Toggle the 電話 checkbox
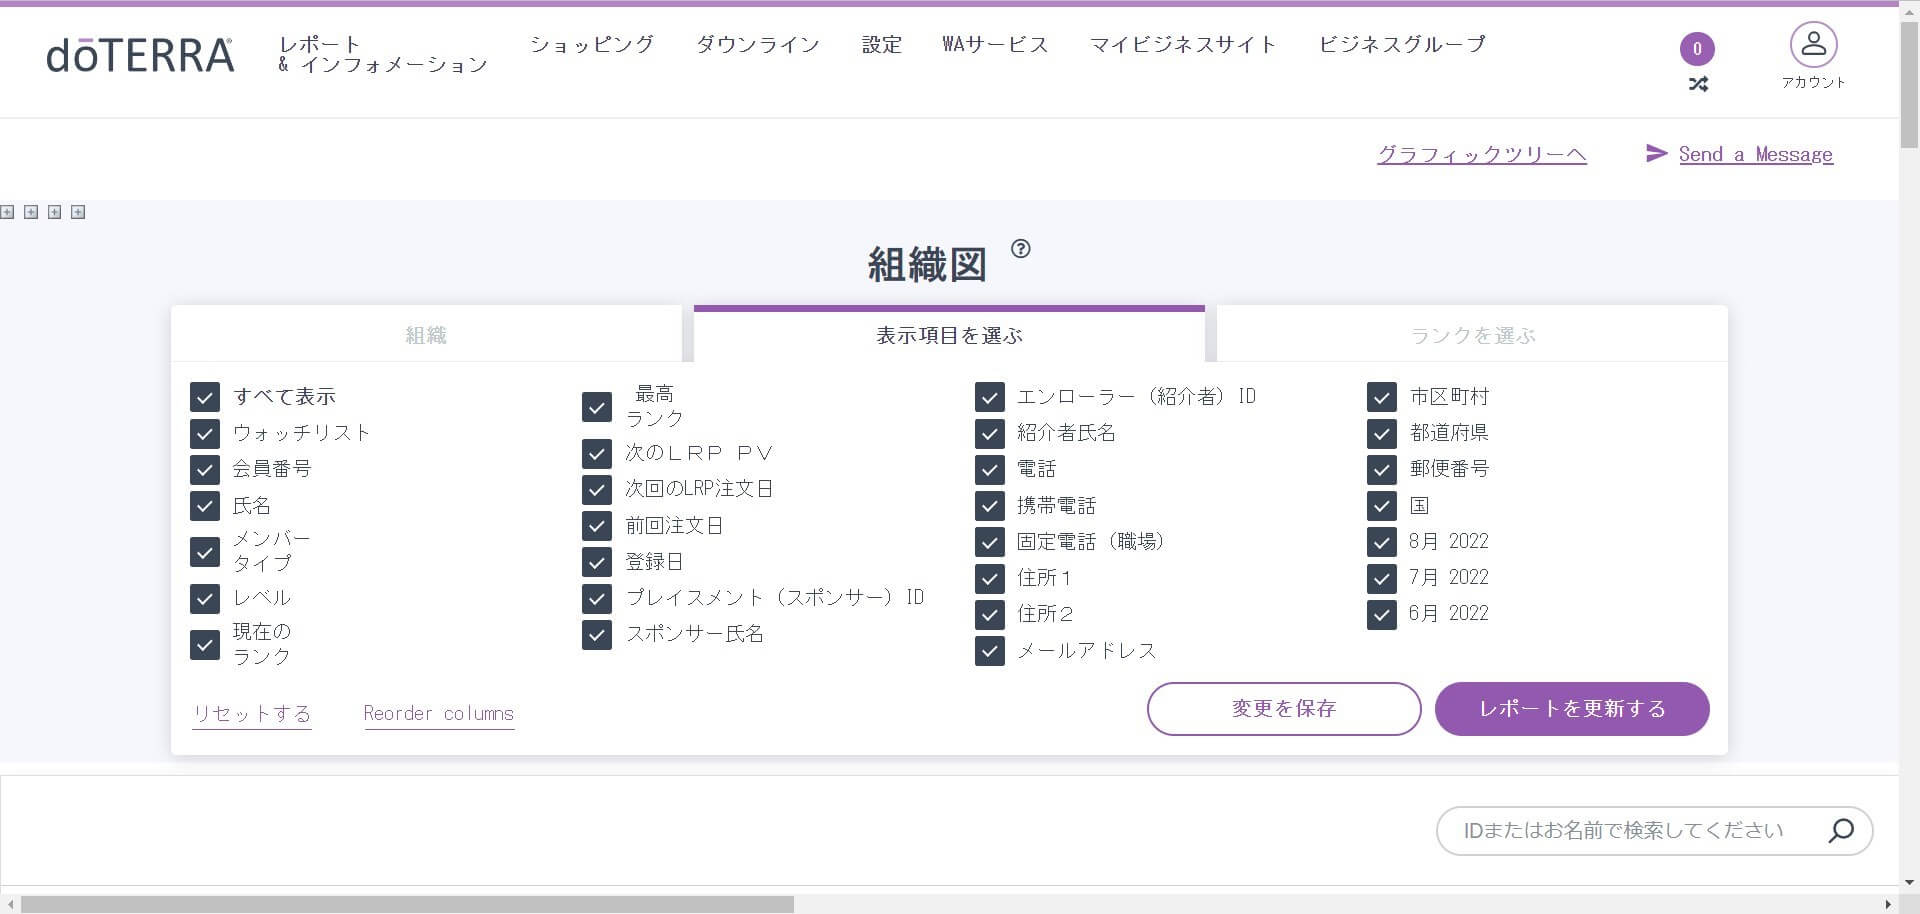The width and height of the screenshot is (1920, 914). 990,469
